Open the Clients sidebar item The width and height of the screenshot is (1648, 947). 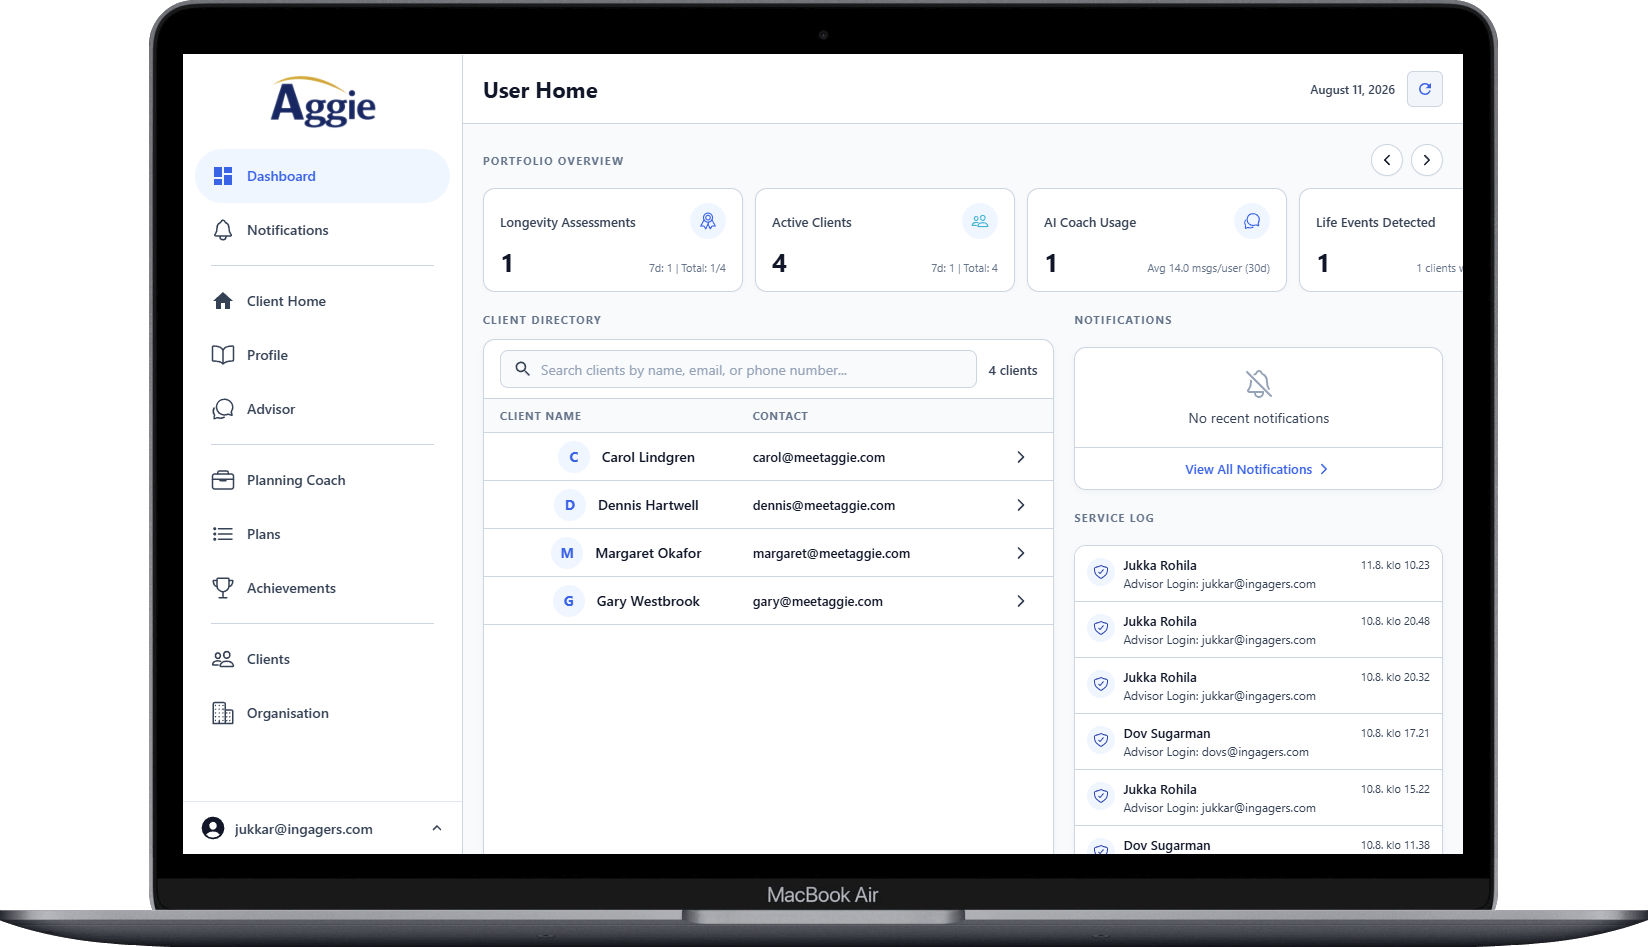coord(322,659)
